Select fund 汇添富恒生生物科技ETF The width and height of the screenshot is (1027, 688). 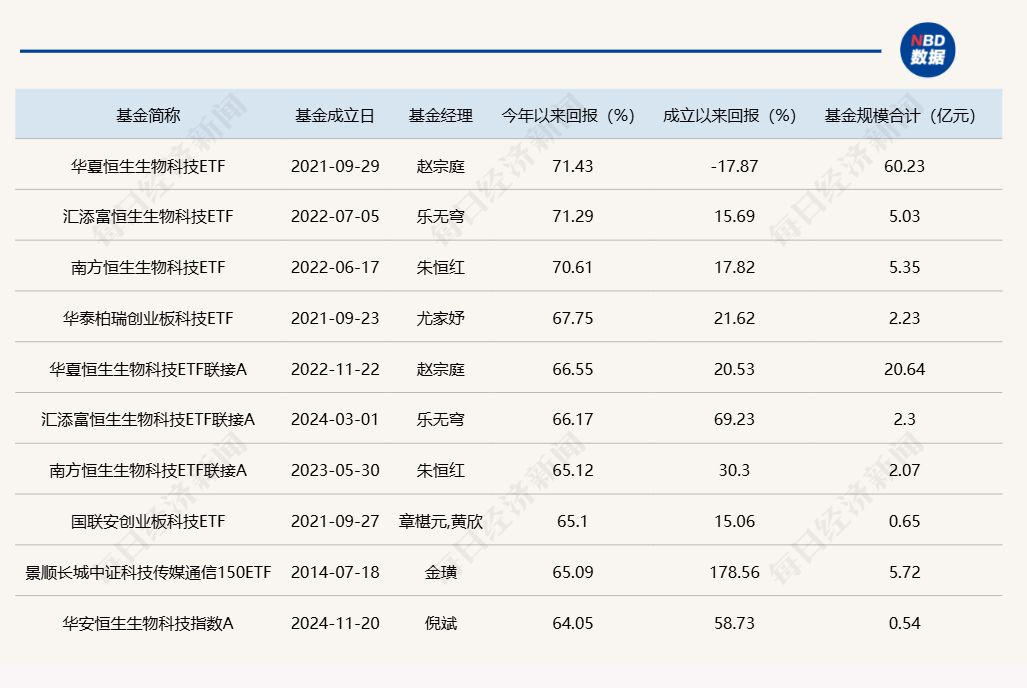[146, 215]
